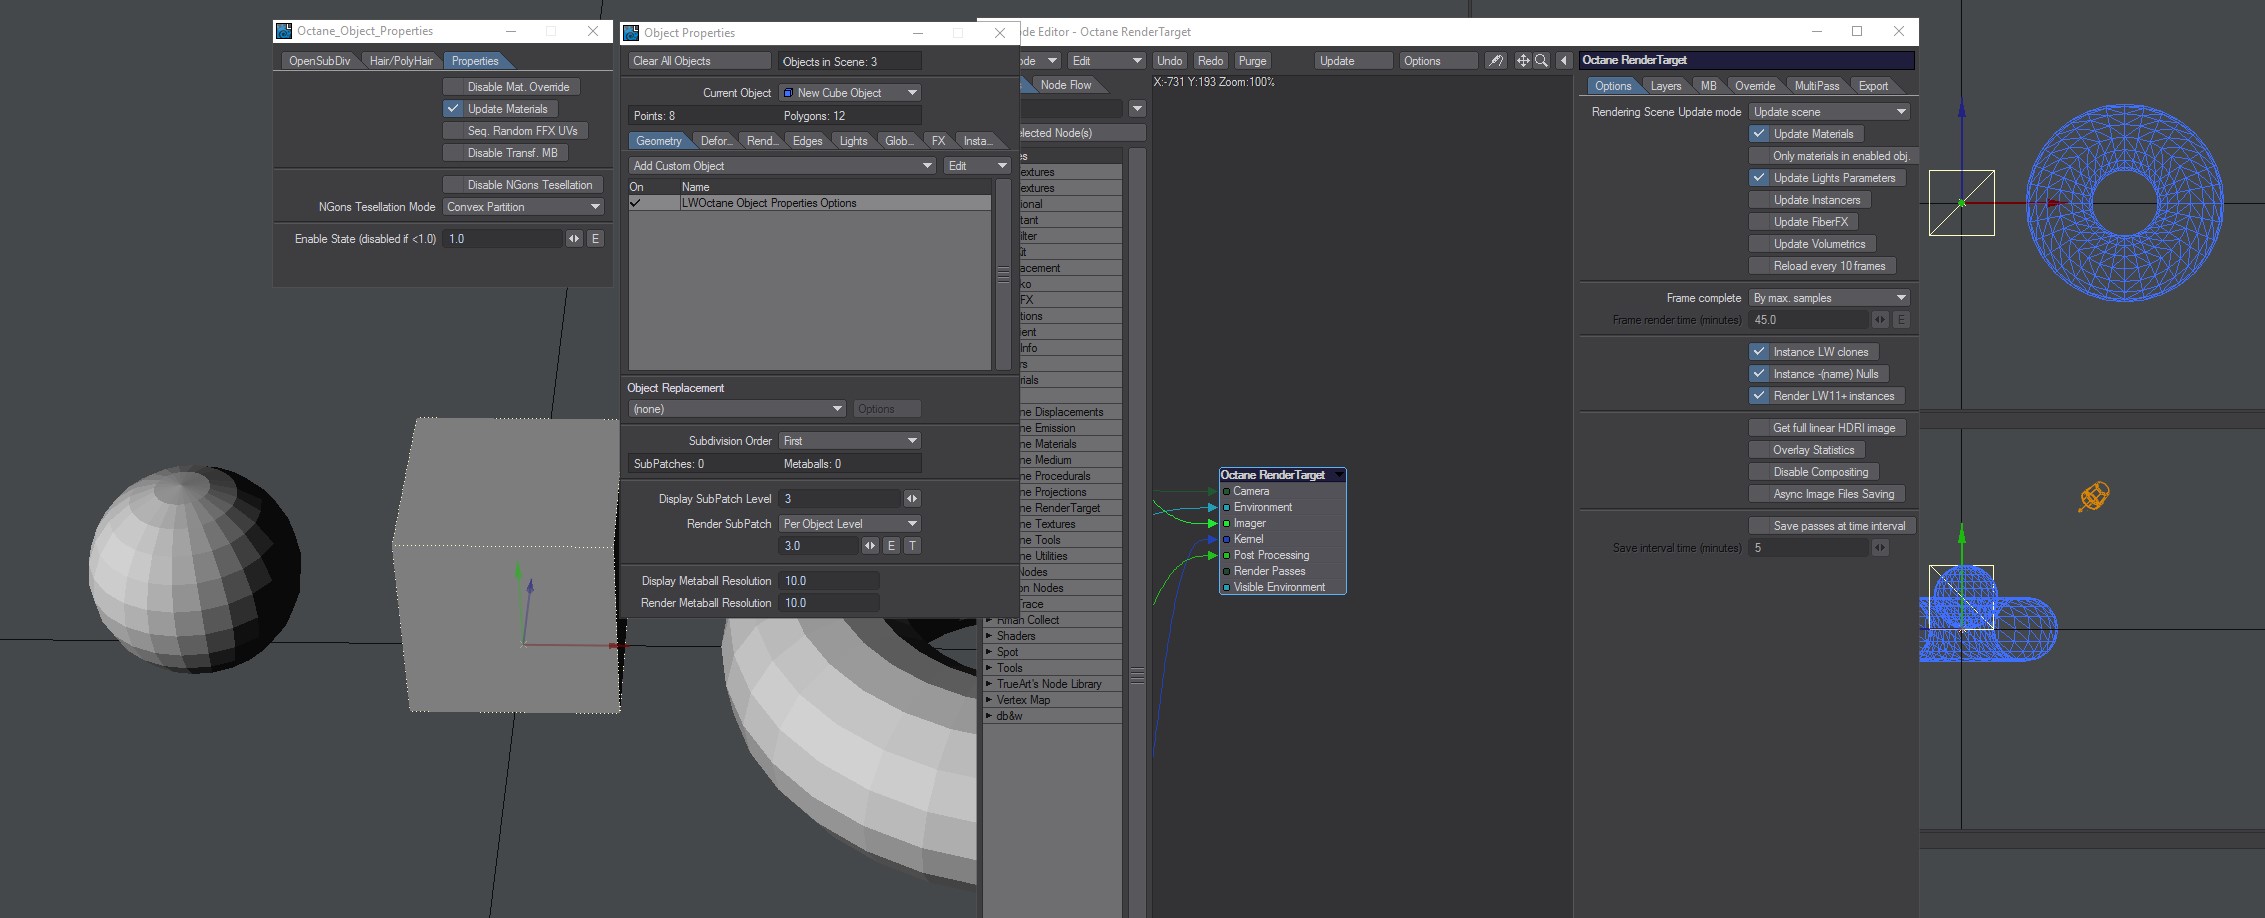
Task: Click the arrows slider beside Render SubPatch value 3.0
Action: pyautogui.click(x=870, y=546)
